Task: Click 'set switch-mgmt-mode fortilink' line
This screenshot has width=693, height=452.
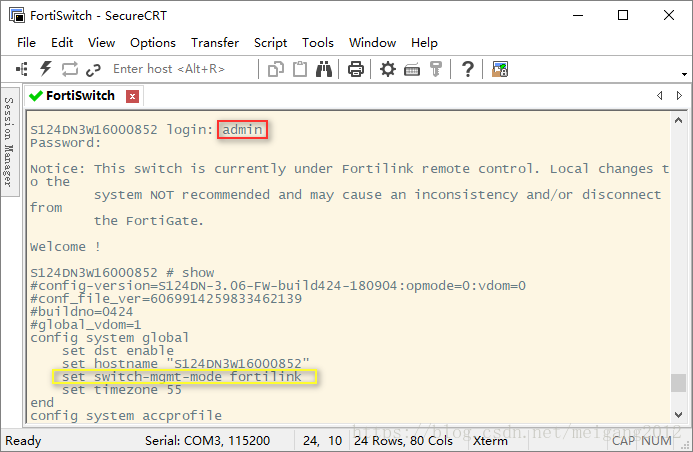Action: coord(182,377)
